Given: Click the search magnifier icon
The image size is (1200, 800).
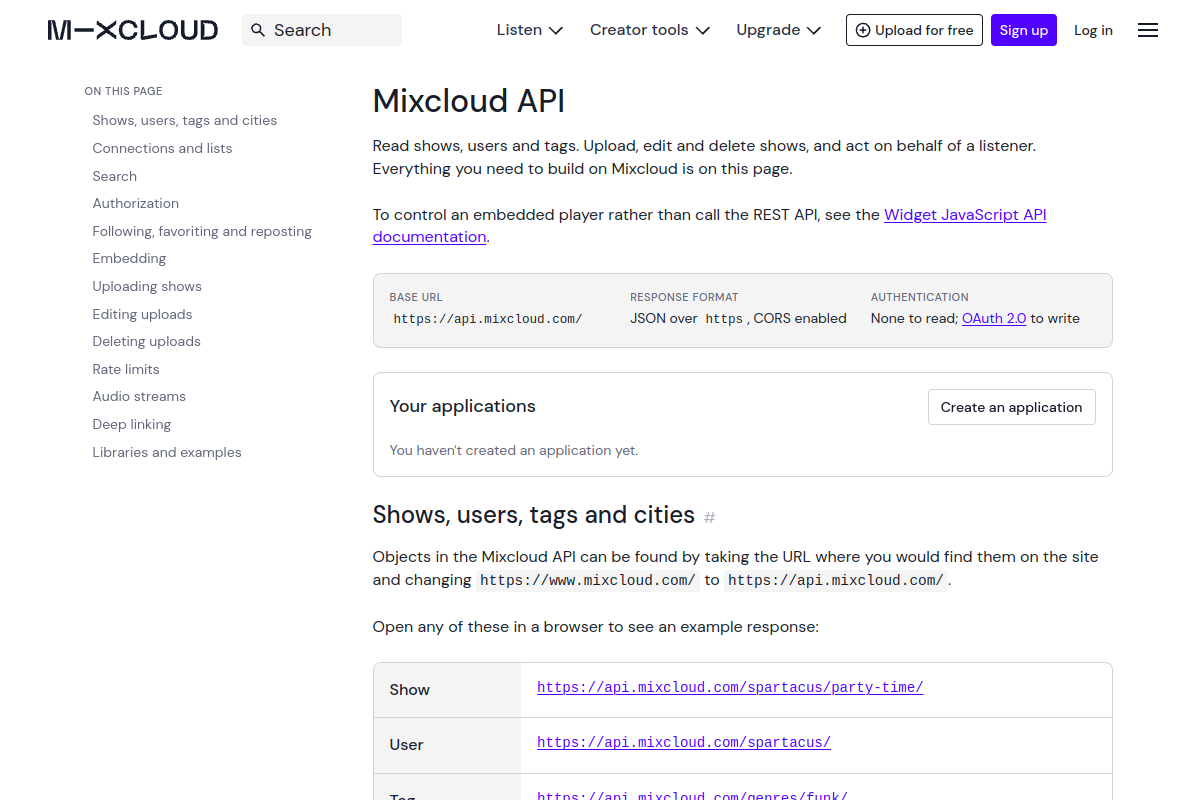Looking at the screenshot, I should coord(258,30).
